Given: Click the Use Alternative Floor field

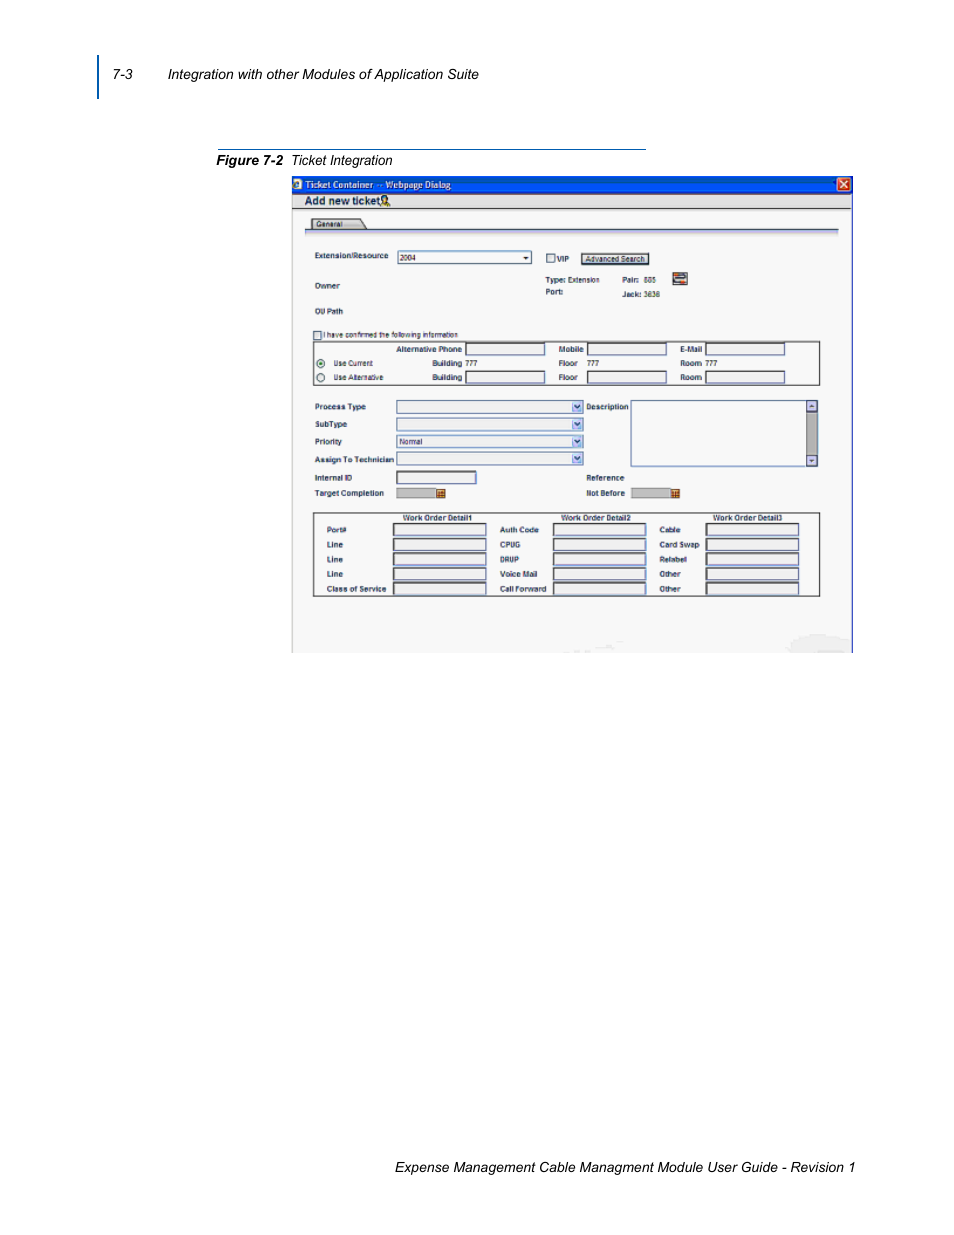Looking at the screenshot, I should [627, 378].
